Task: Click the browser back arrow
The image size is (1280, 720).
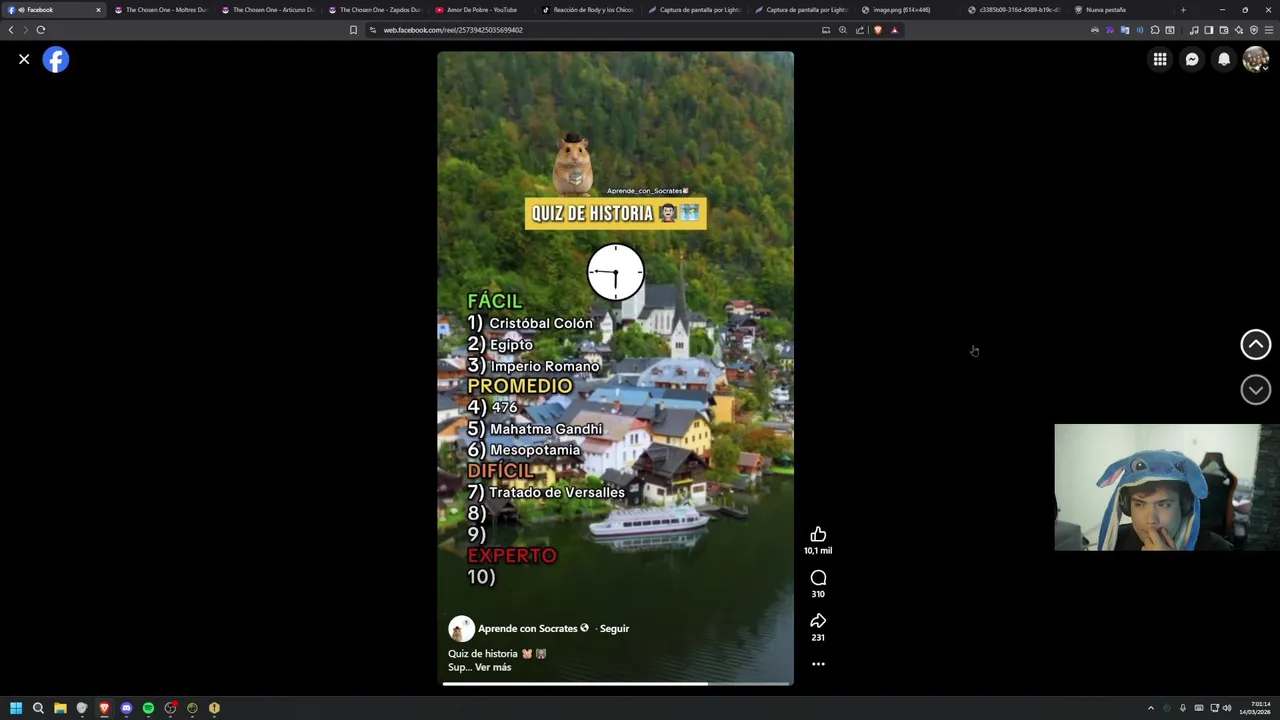Action: click(11, 30)
